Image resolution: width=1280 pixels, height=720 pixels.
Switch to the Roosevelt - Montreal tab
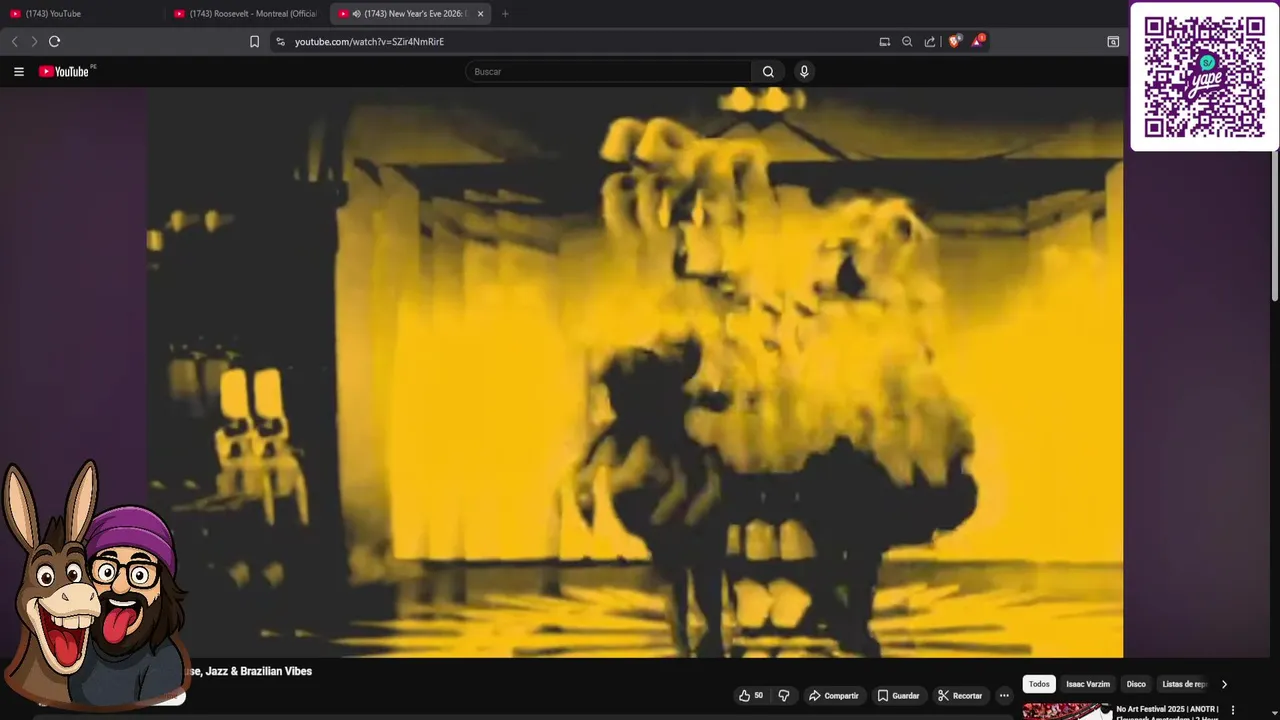[x=247, y=14]
